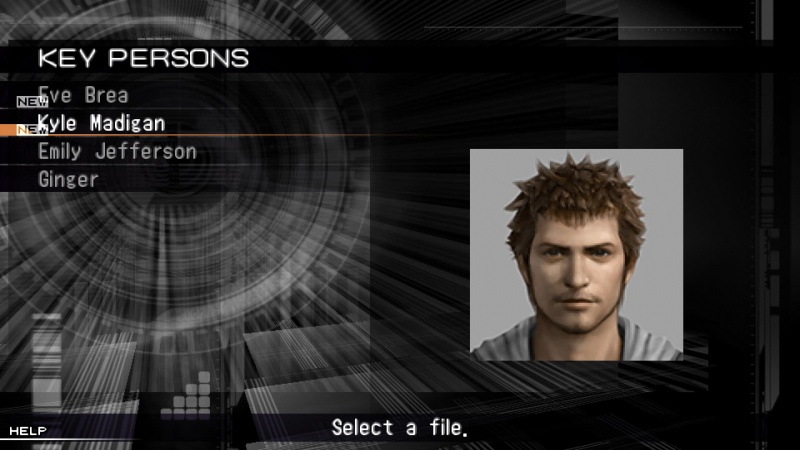
Task: Click the NEW badge beside Eve Brea
Action: click(32, 102)
